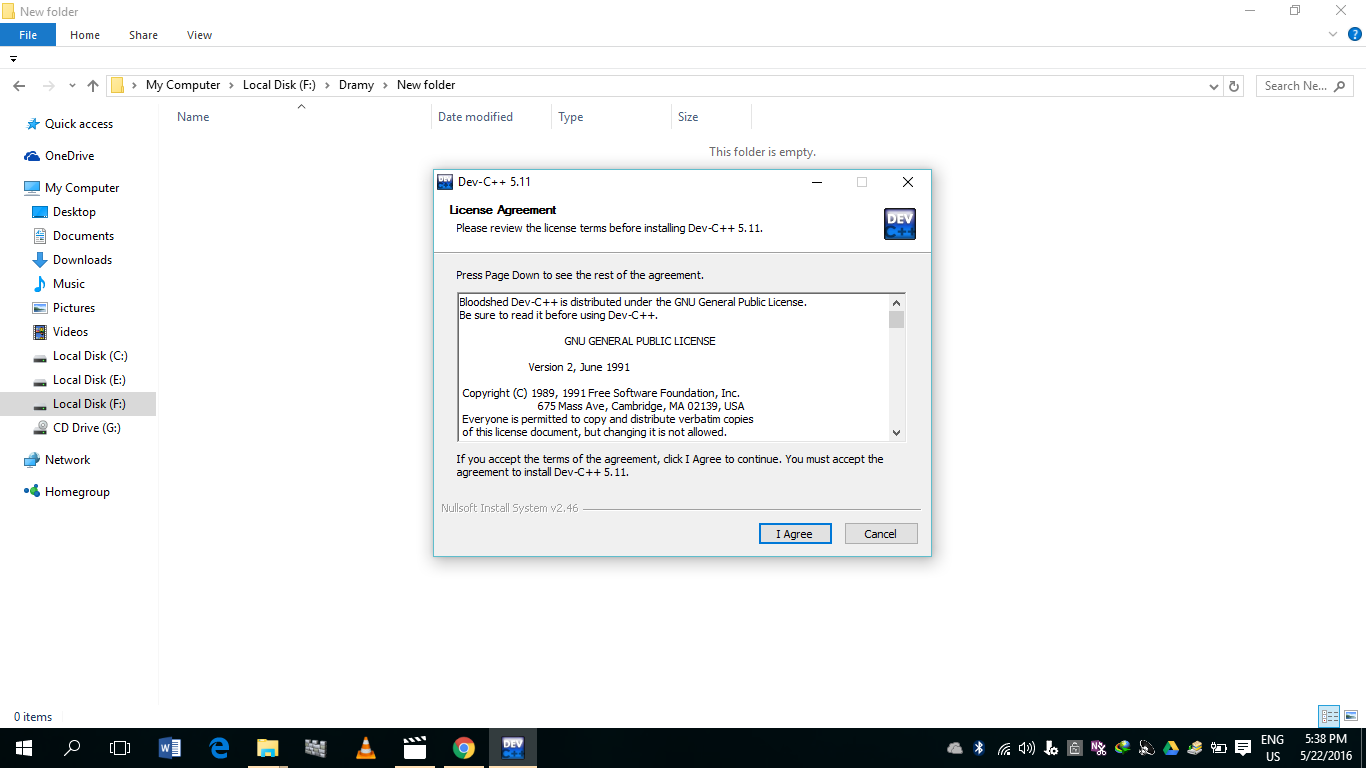Image resolution: width=1366 pixels, height=768 pixels.
Task: Open Google Chrome from the taskbar
Action: [463, 748]
